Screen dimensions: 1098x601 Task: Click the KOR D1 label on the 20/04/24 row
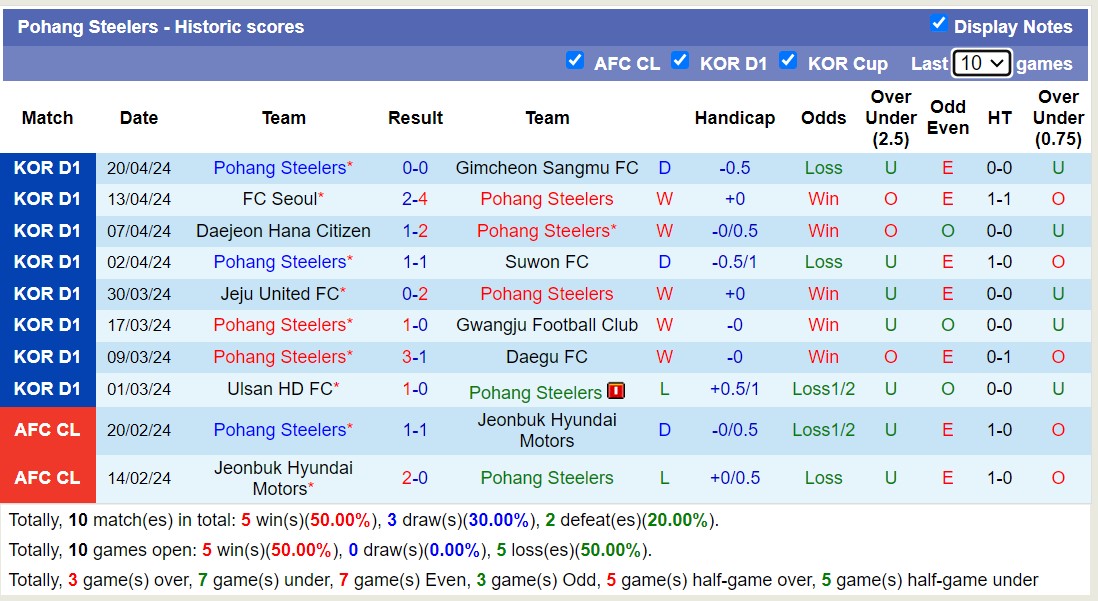click(x=47, y=168)
